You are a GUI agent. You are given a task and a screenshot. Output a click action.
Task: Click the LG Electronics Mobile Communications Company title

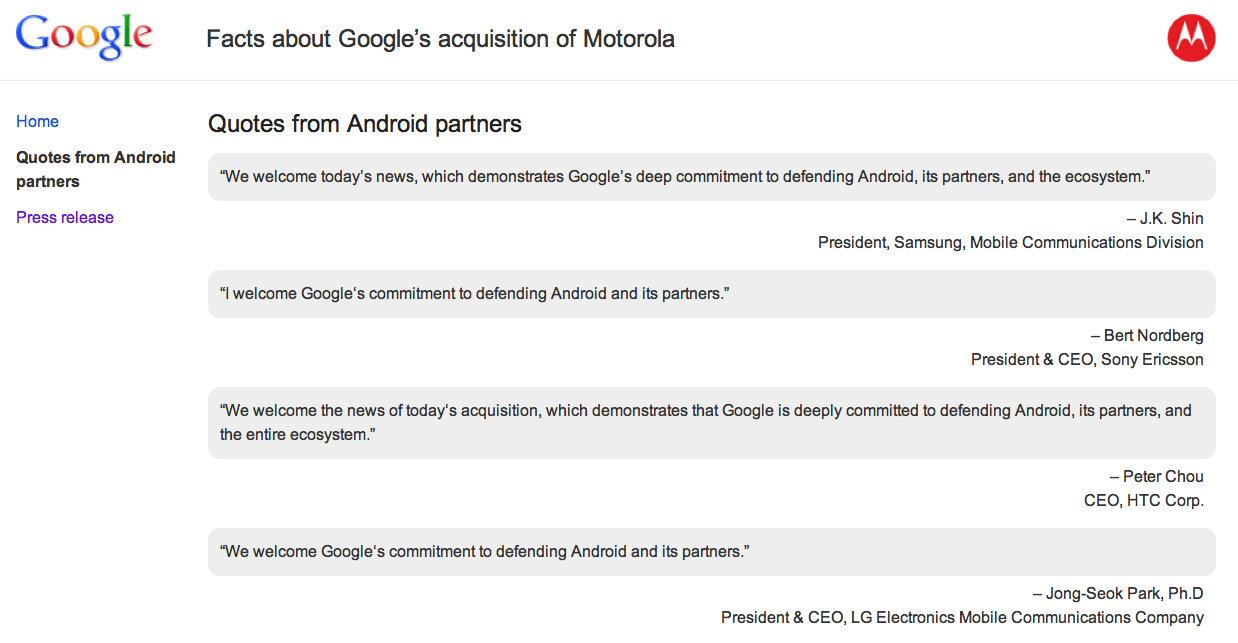click(962, 617)
